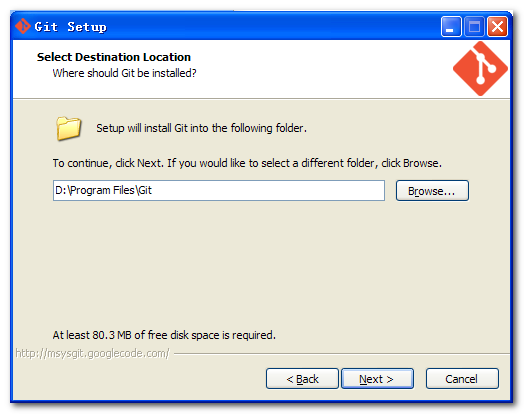Cancel the Git installation
The image size is (524, 414).
[462, 379]
